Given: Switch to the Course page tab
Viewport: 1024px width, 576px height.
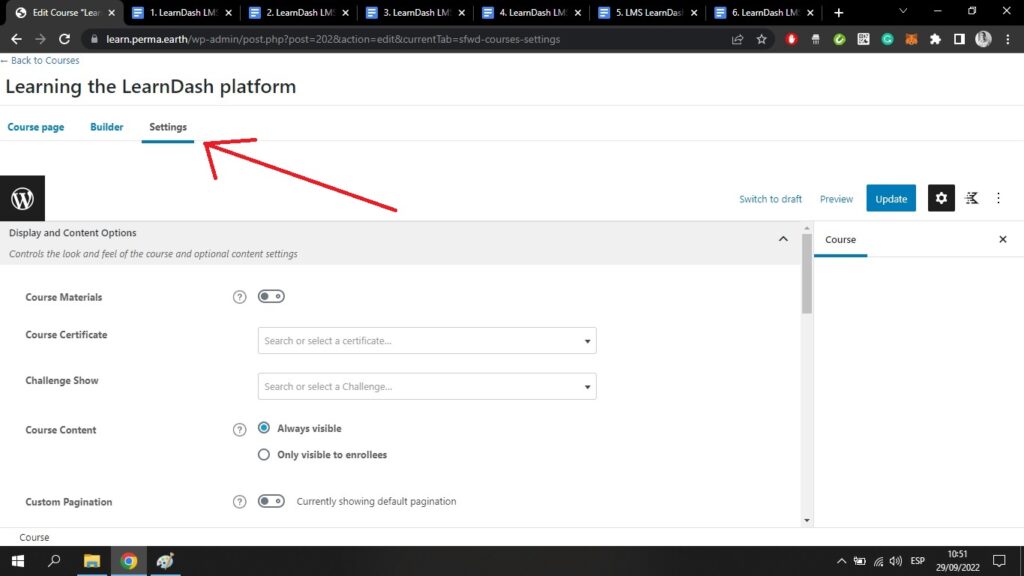Looking at the screenshot, I should (x=36, y=127).
